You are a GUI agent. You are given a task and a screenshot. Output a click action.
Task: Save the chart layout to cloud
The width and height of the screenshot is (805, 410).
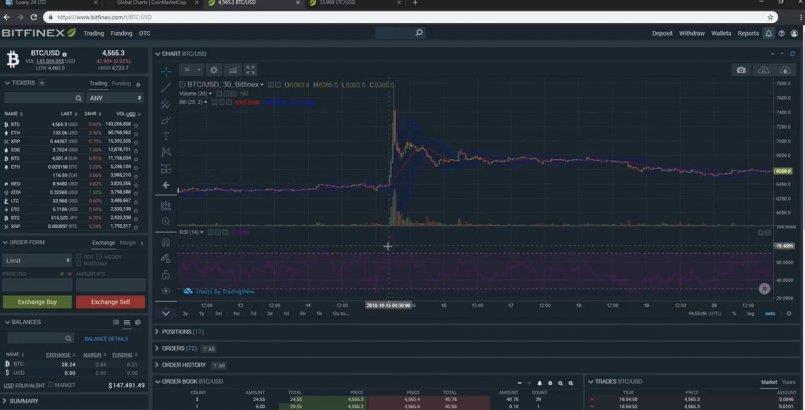(x=785, y=70)
